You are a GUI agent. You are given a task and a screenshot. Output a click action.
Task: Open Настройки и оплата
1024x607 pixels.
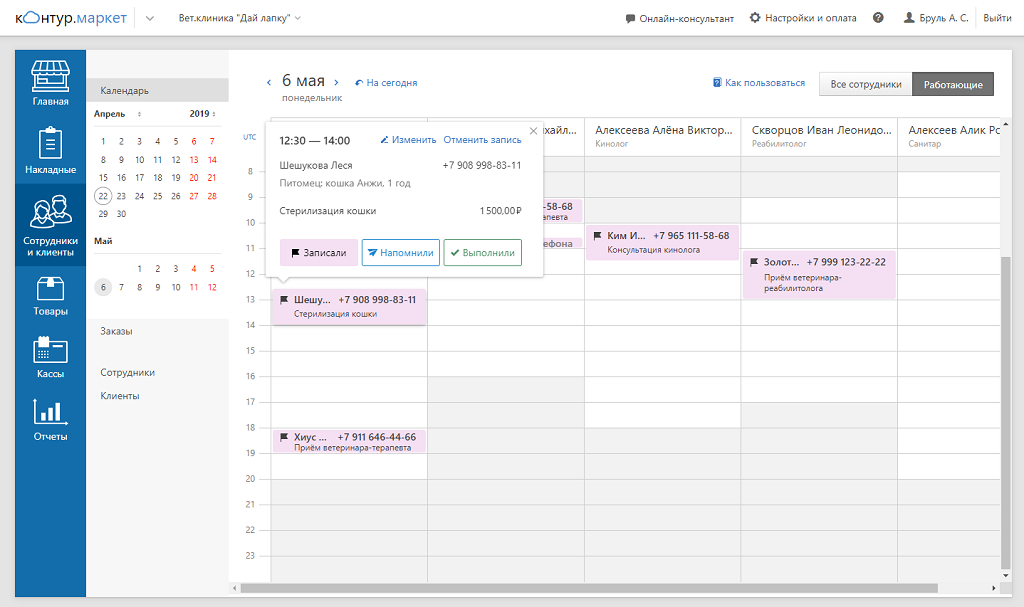803,18
